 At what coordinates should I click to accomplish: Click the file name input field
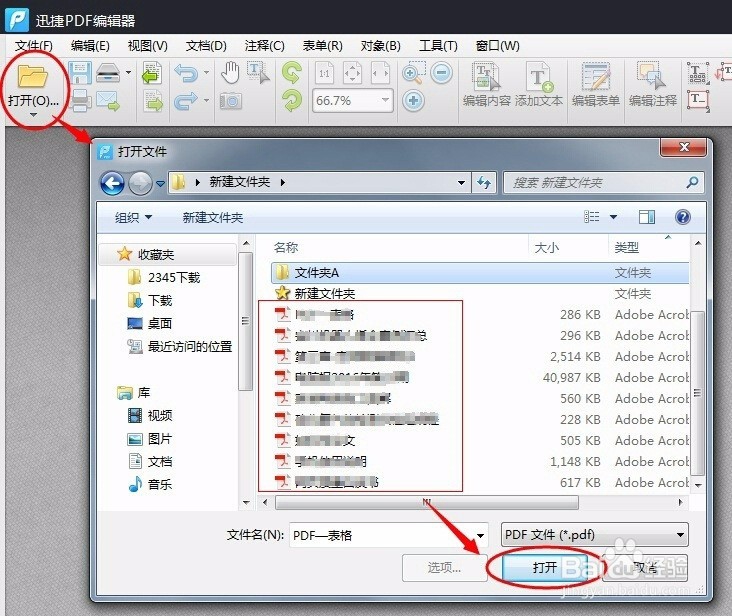coord(388,535)
